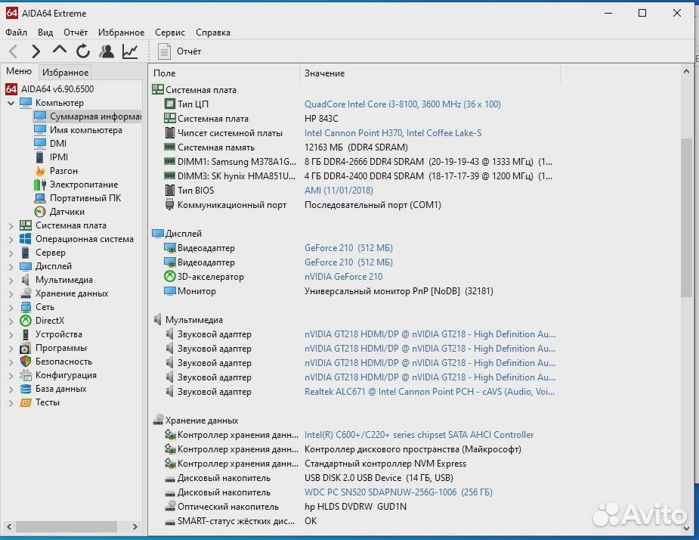The width and height of the screenshot is (699, 540).
Task: Expand the Сервер tree branch
Action: pyautogui.click(x=11, y=253)
